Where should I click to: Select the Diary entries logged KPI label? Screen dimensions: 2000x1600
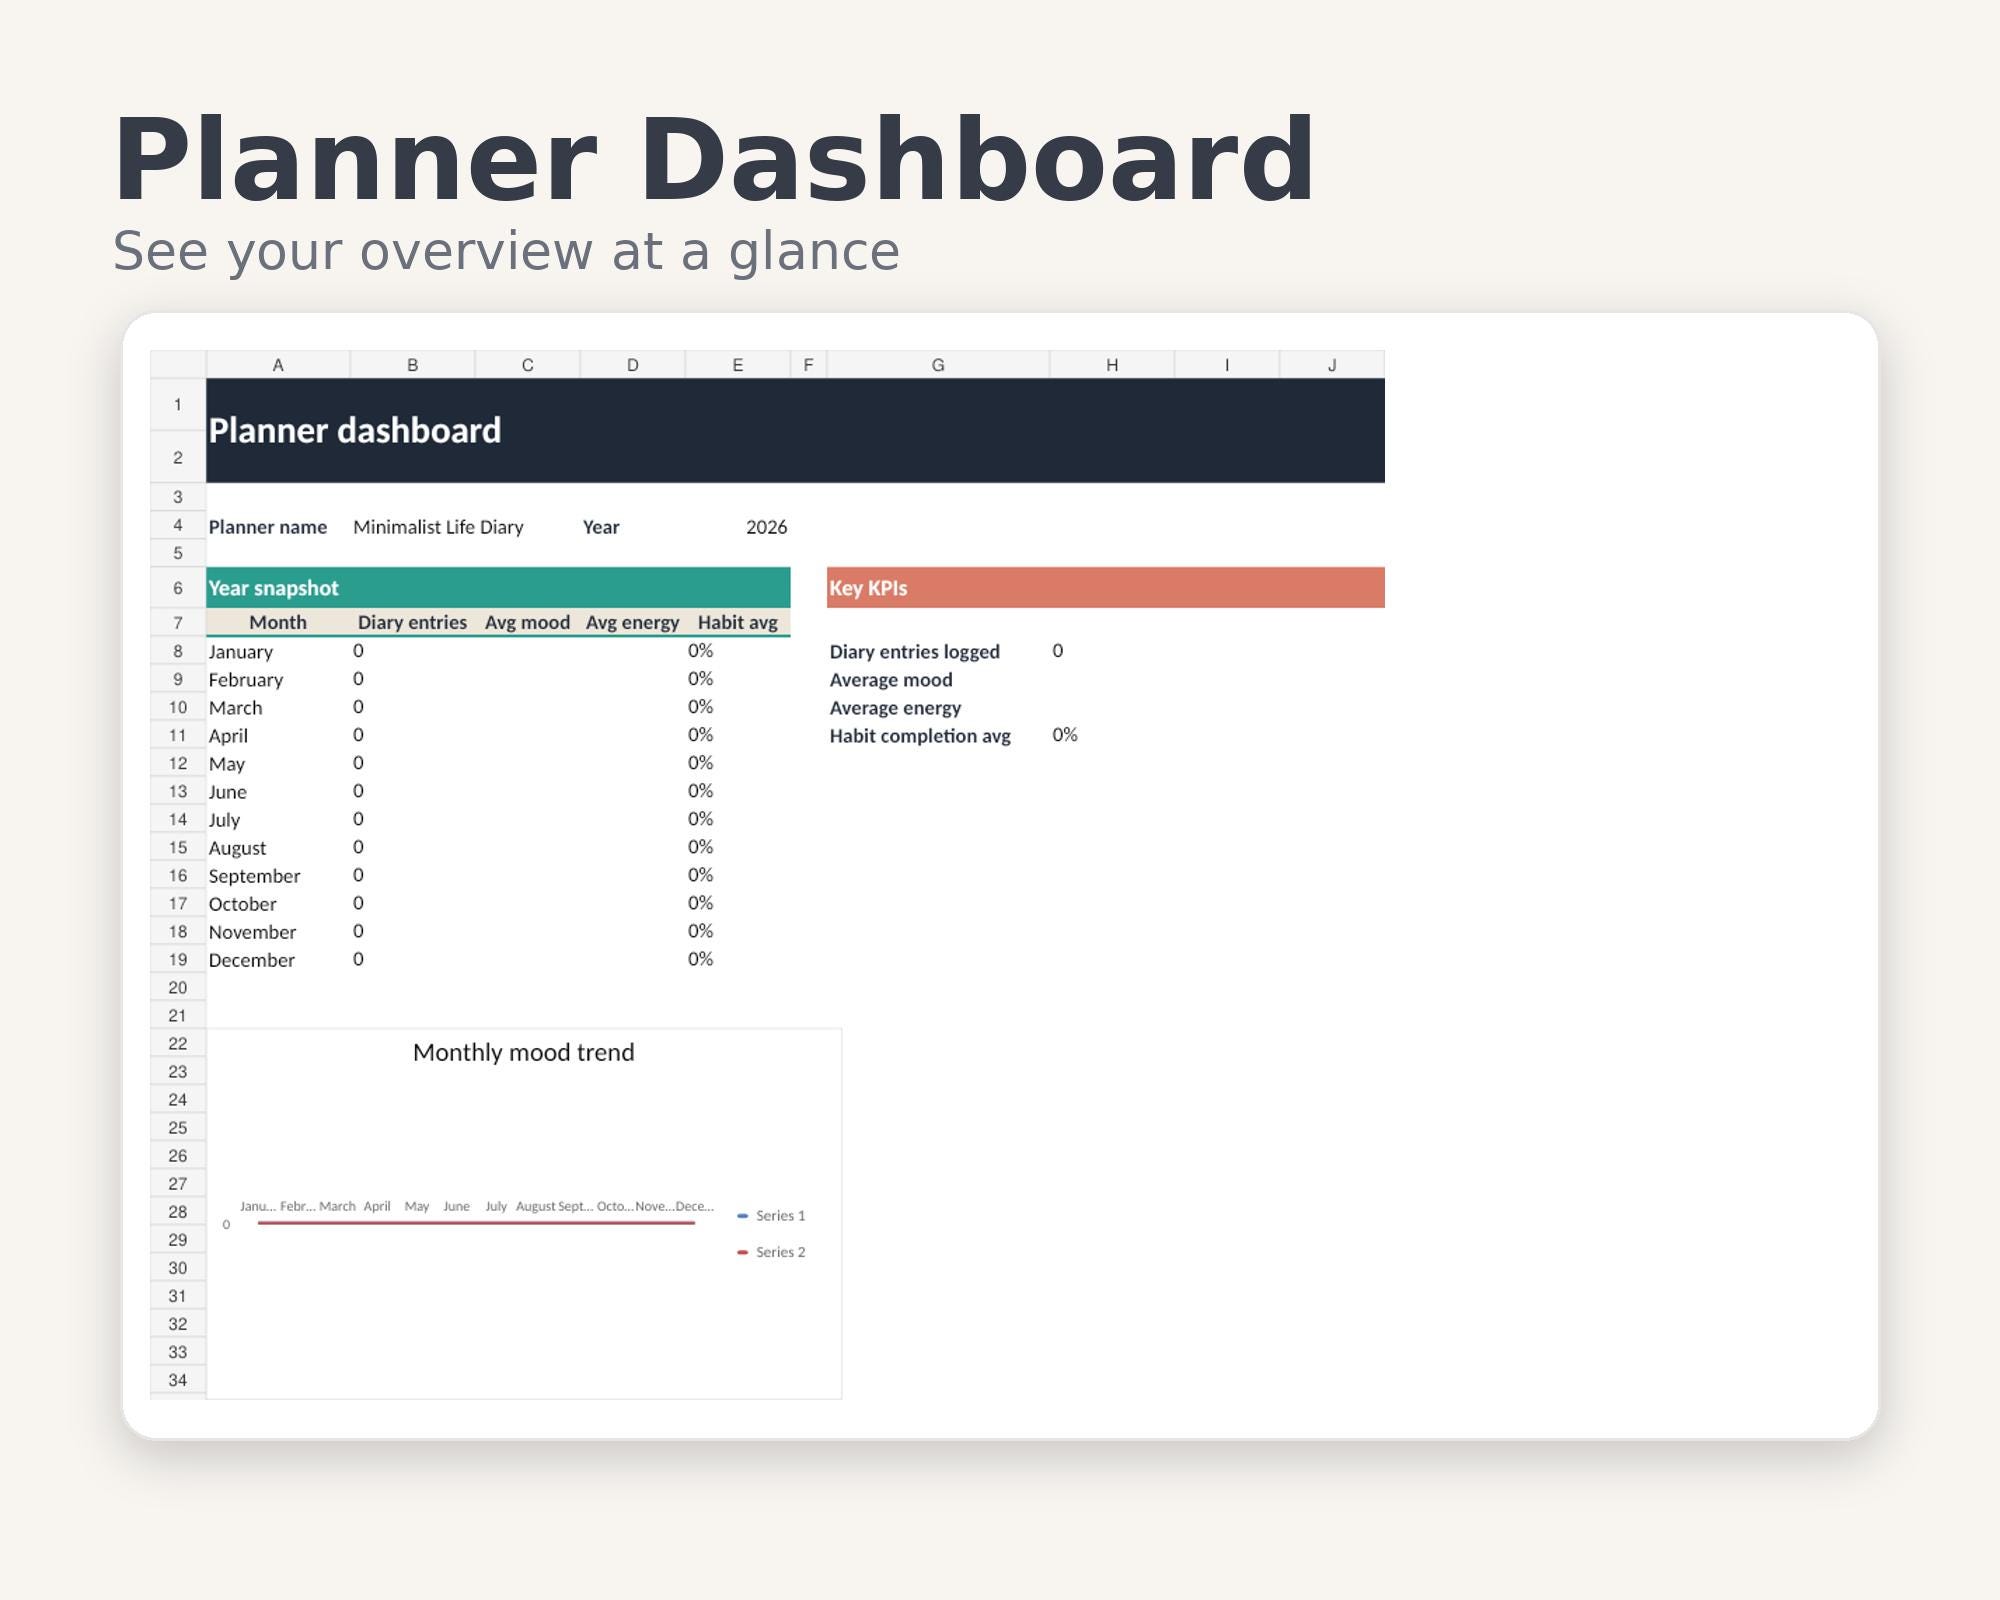915,652
